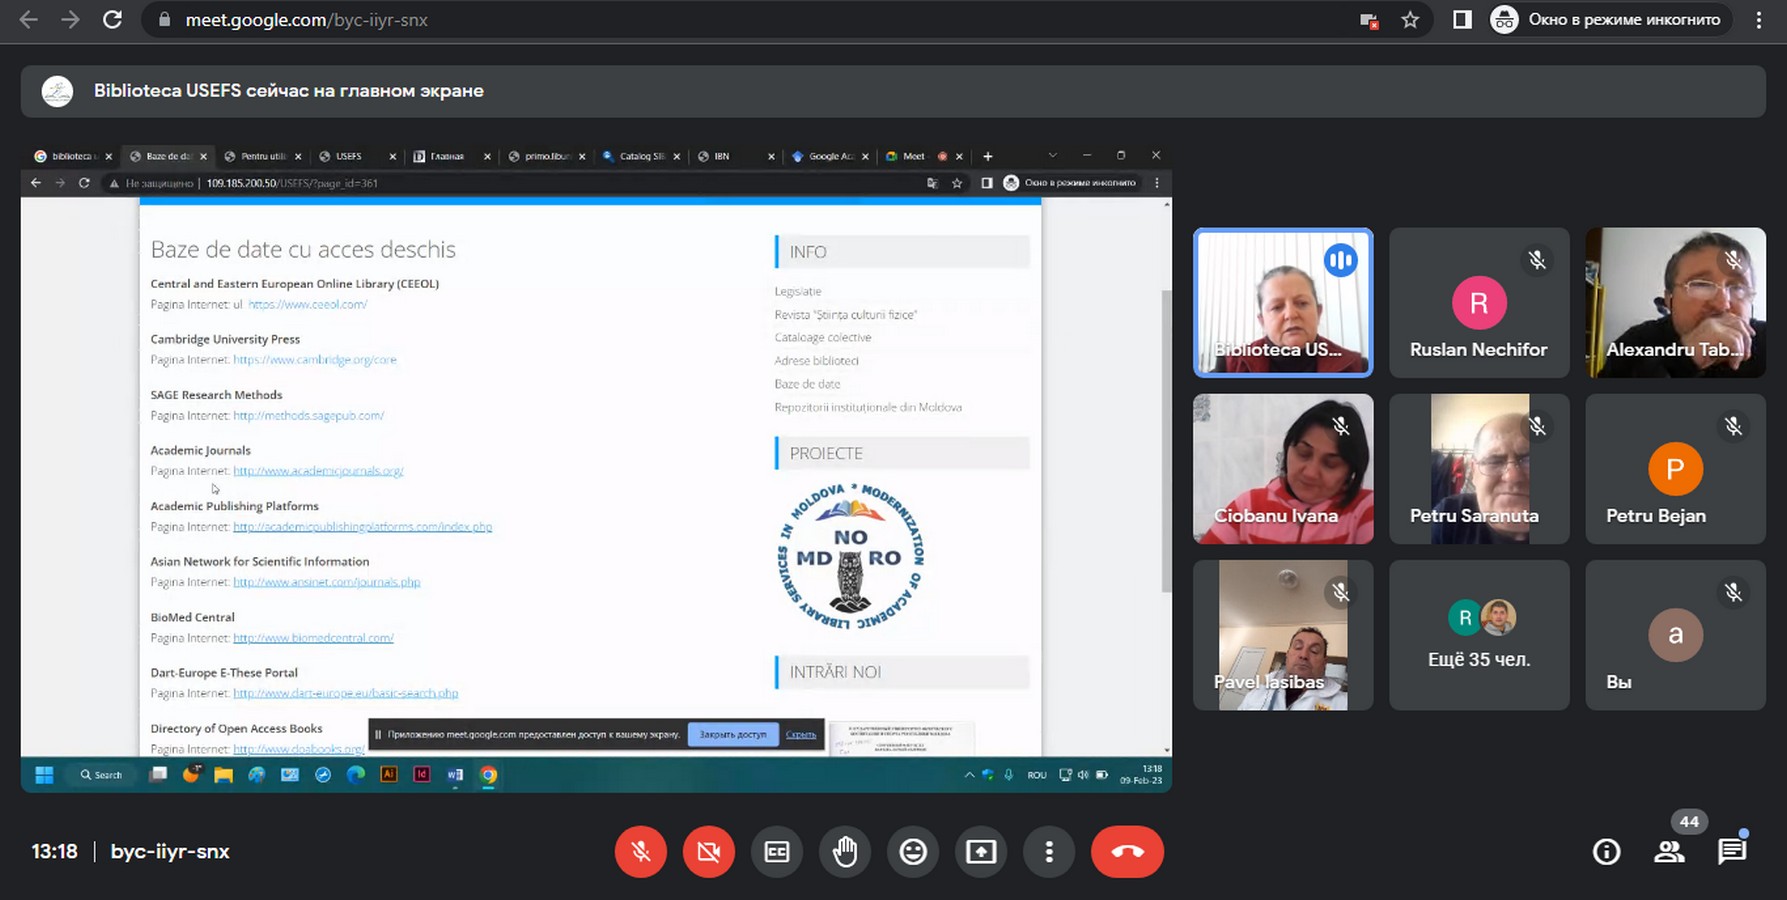Open Word icon in shared taskbar
Viewport: 1787px width, 900px height.
coord(455,775)
